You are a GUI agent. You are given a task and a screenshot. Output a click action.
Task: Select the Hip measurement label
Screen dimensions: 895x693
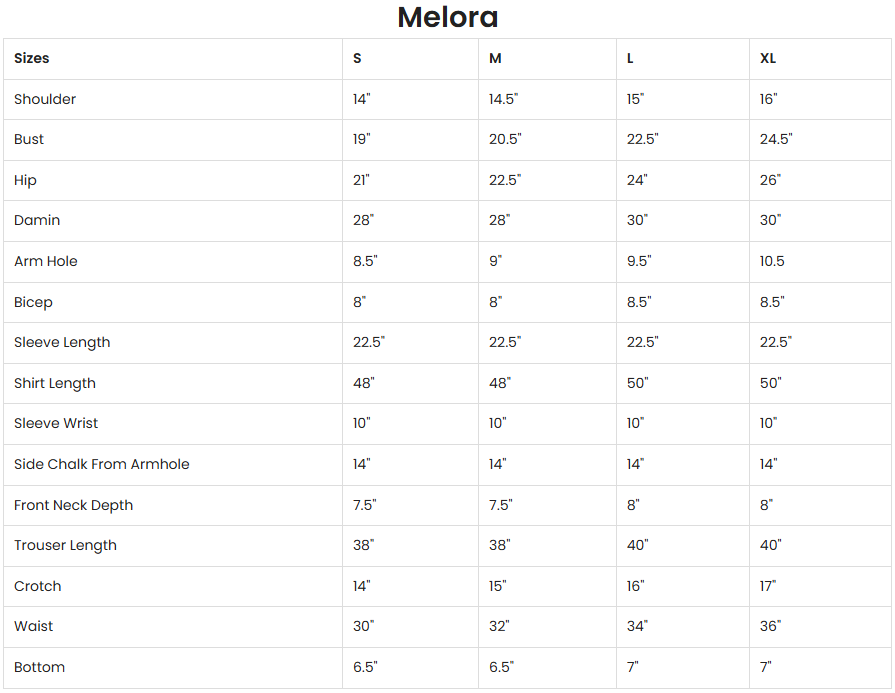pos(25,180)
